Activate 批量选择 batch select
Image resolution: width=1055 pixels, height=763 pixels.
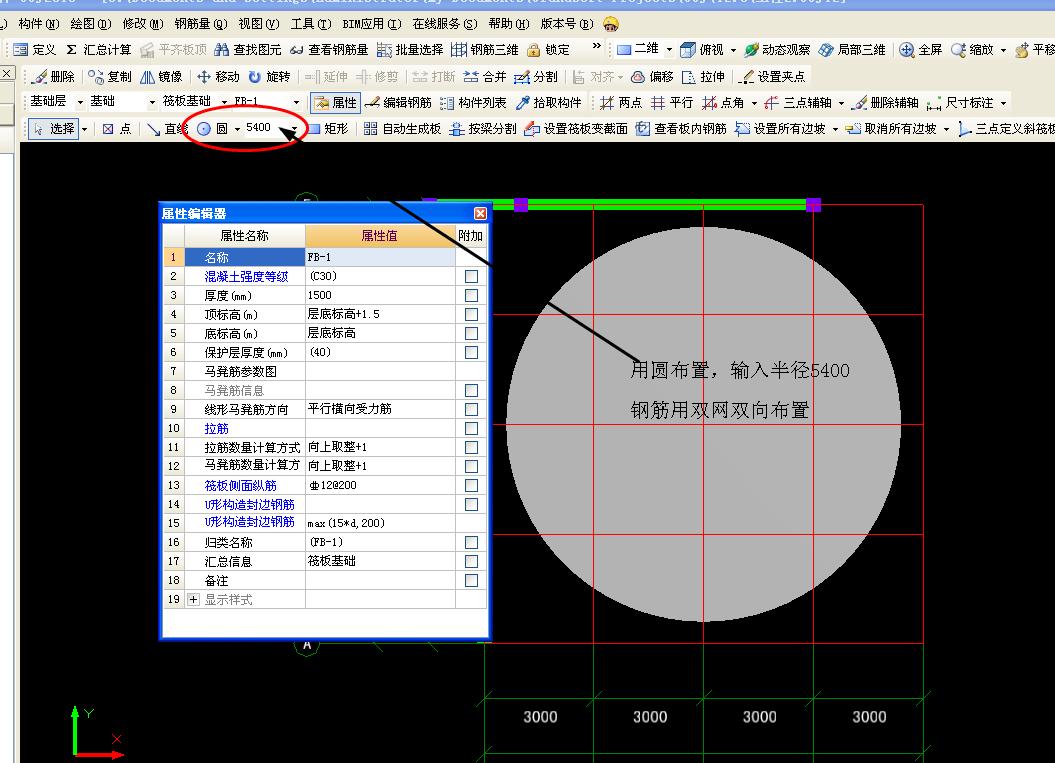[410, 50]
